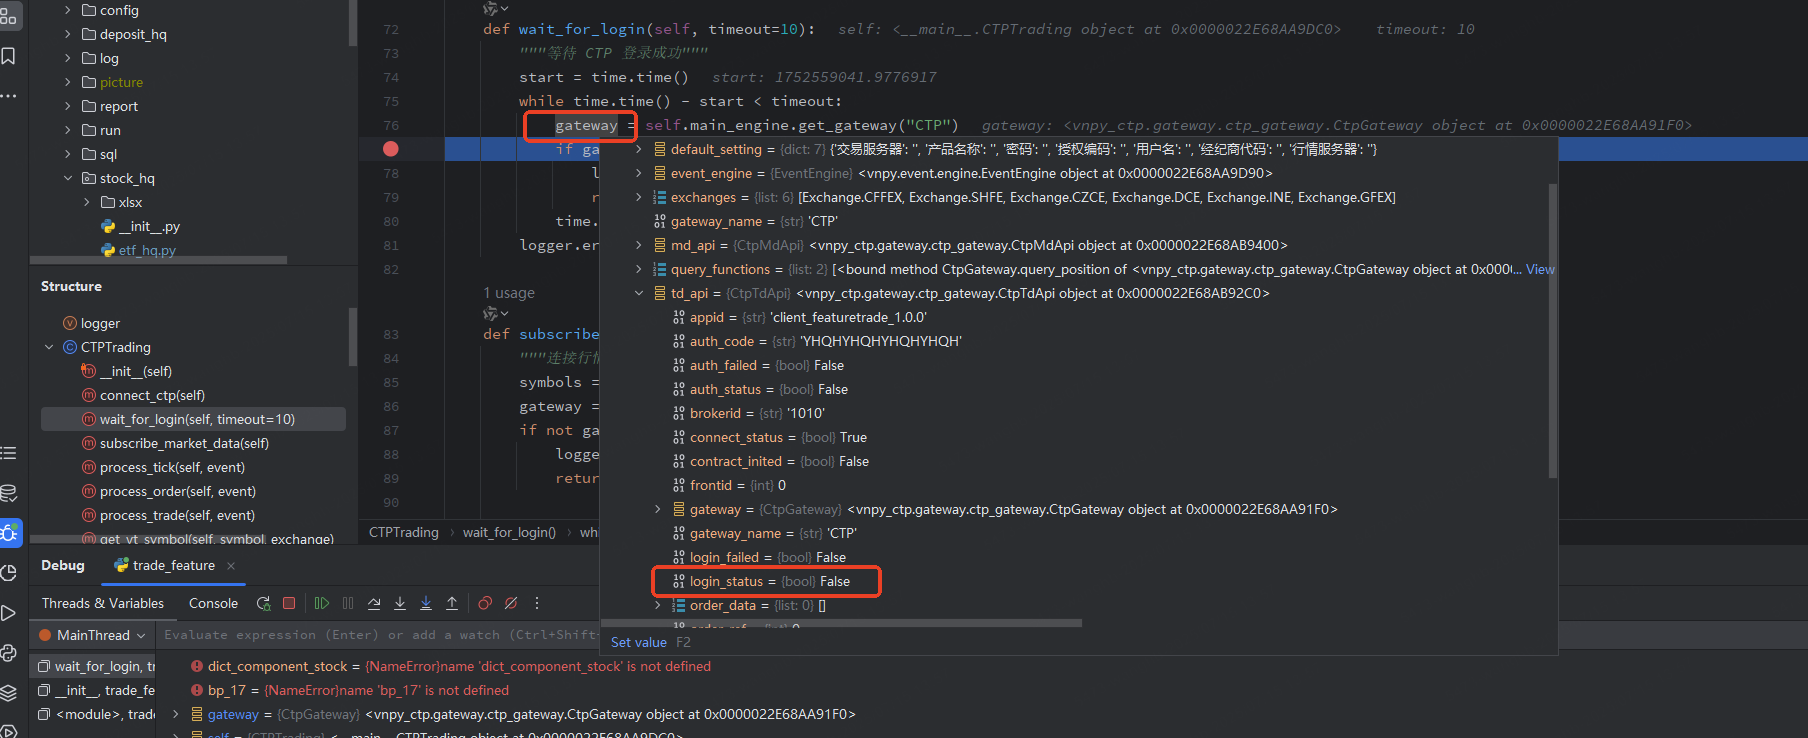This screenshot has height=738, width=1808.
Task: Collapse the CTPTrading class in Structure
Action: (x=49, y=347)
